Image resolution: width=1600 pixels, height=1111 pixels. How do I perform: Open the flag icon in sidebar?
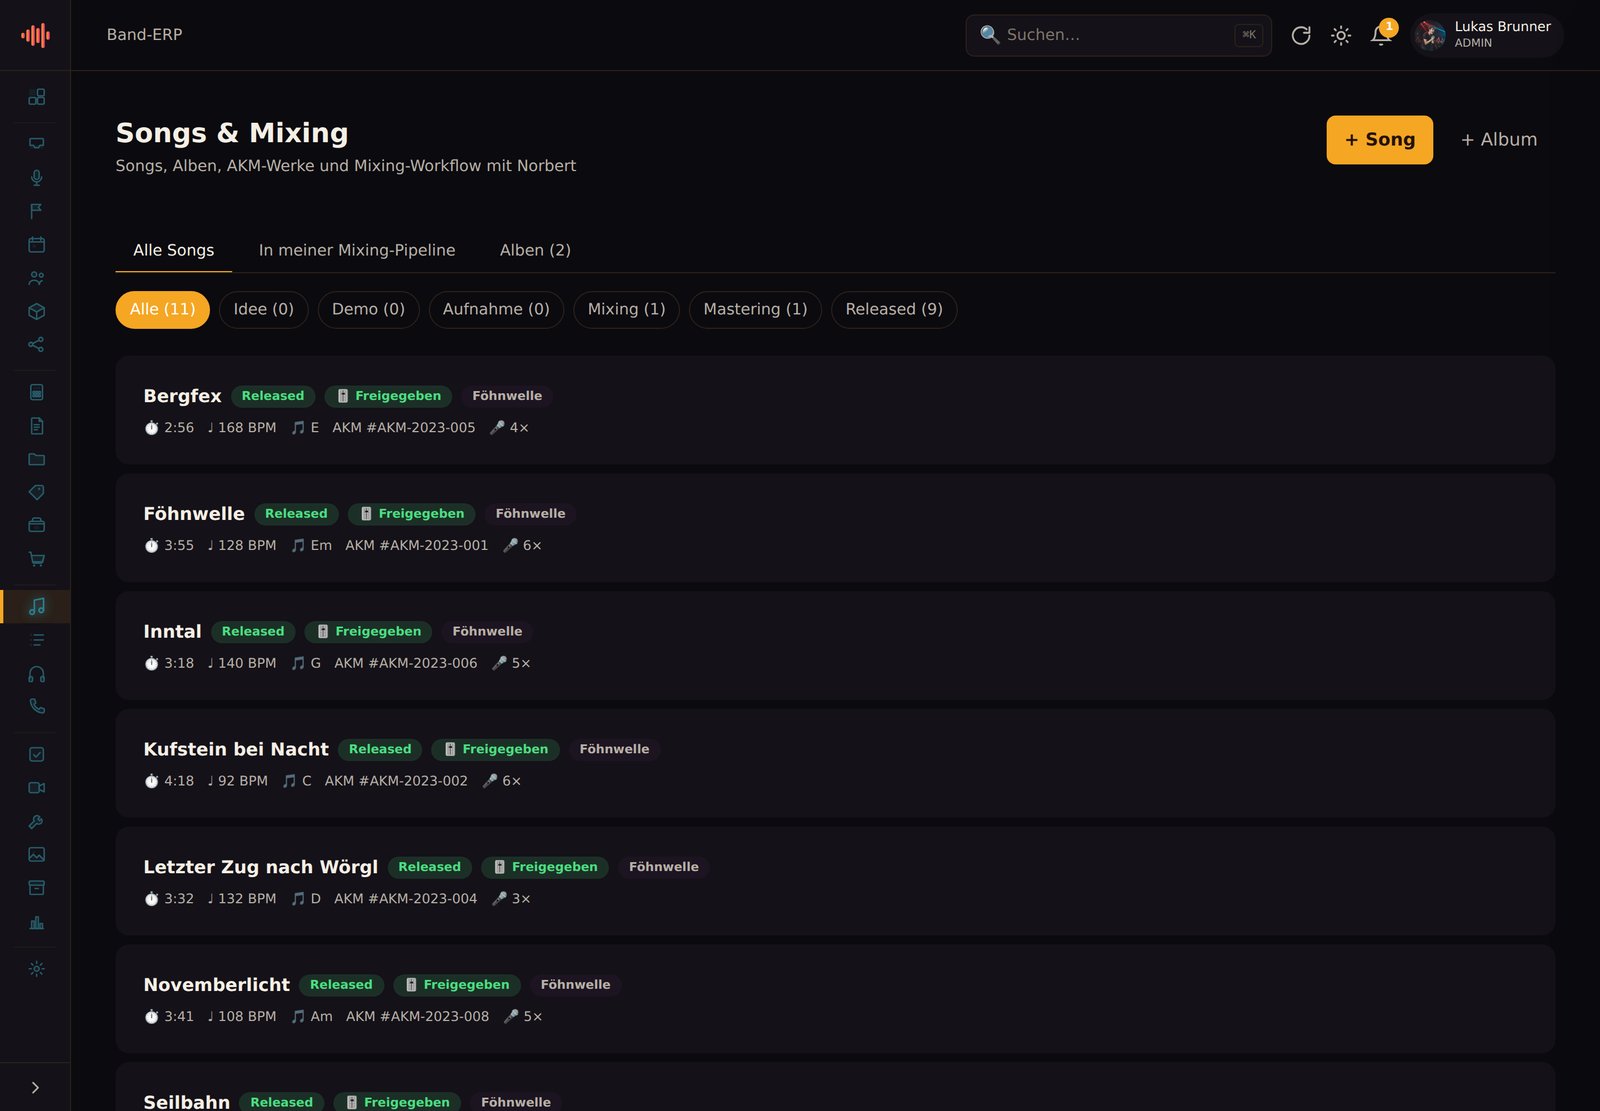click(x=36, y=211)
